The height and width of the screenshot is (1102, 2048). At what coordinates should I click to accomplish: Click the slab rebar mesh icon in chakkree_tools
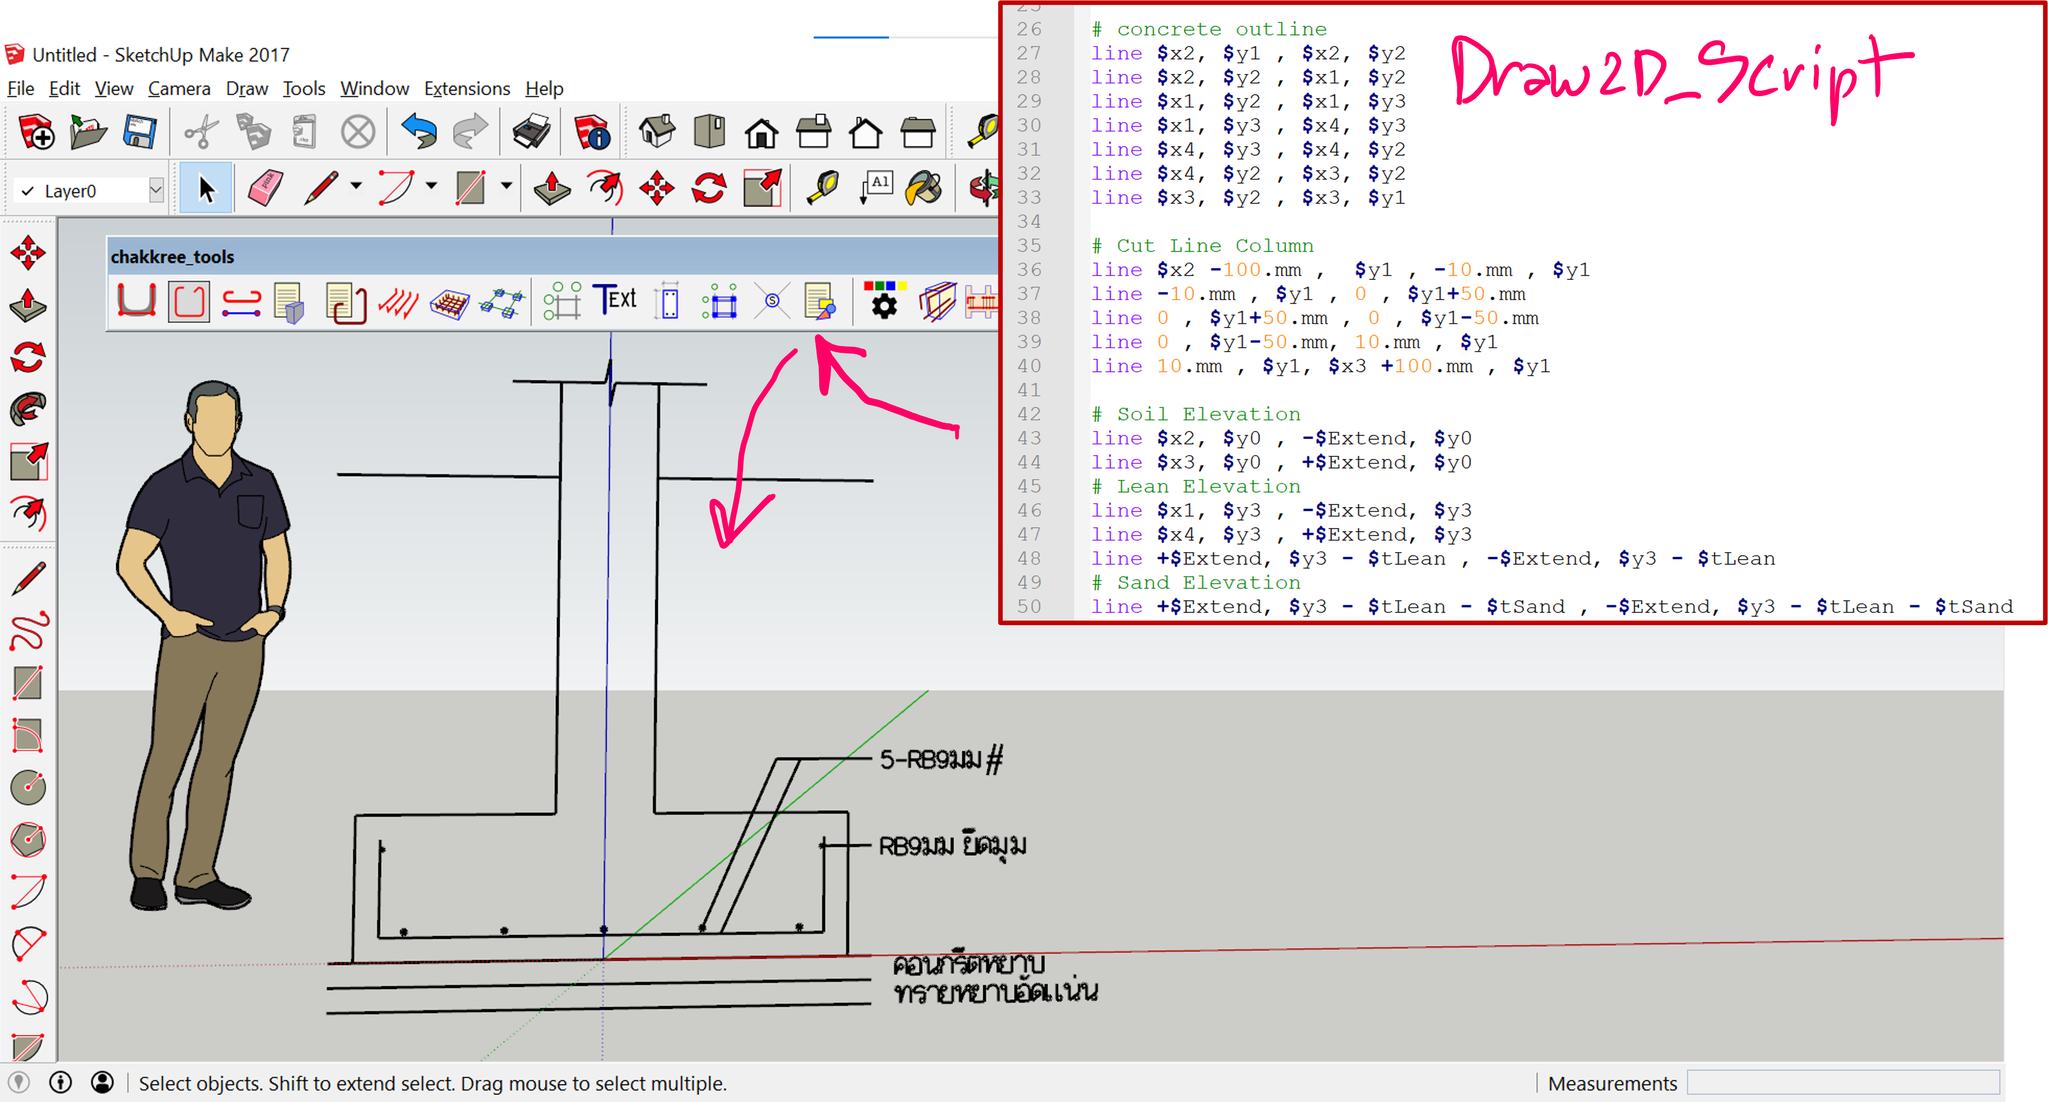[x=449, y=303]
